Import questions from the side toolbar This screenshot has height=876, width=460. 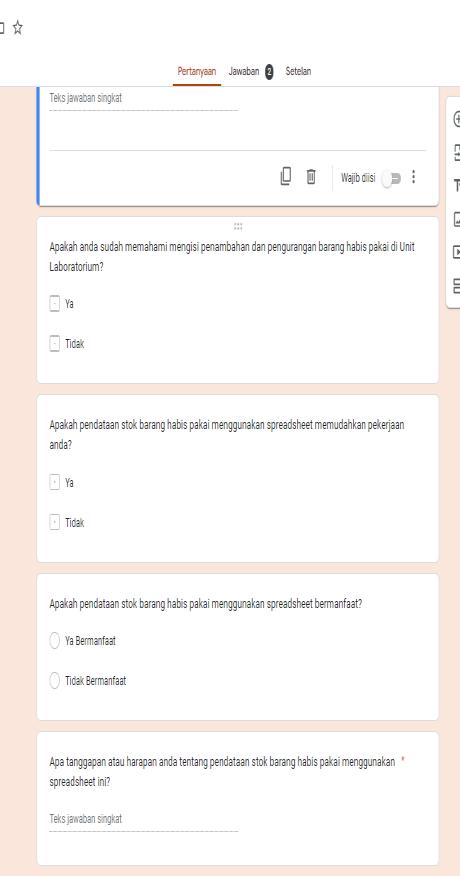[x=456, y=152]
